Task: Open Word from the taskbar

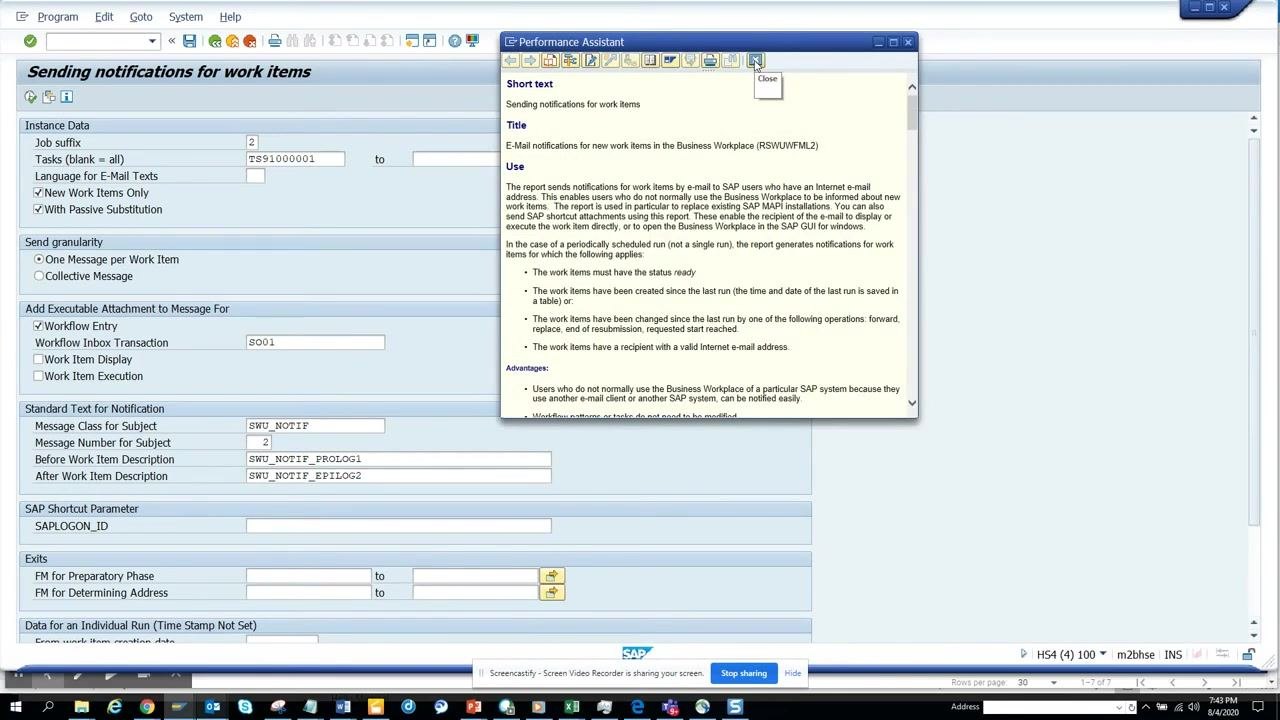Action: pyautogui.click(x=343, y=708)
